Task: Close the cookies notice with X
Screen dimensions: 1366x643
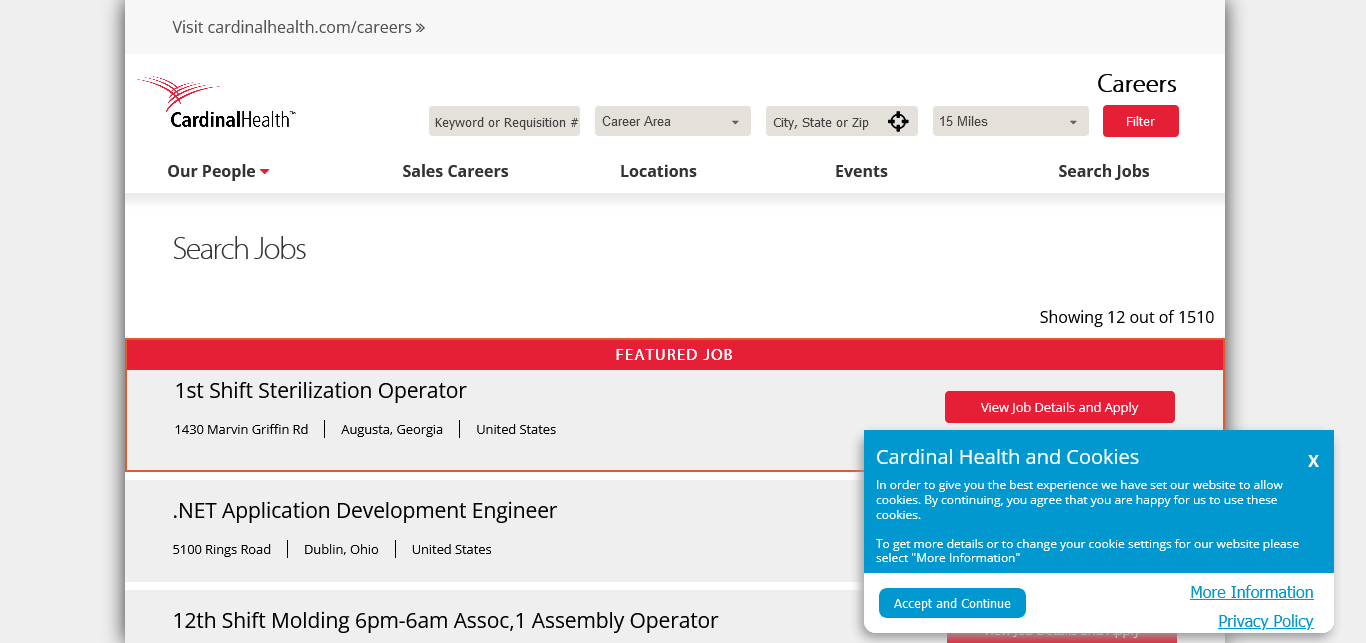Action: [1313, 461]
